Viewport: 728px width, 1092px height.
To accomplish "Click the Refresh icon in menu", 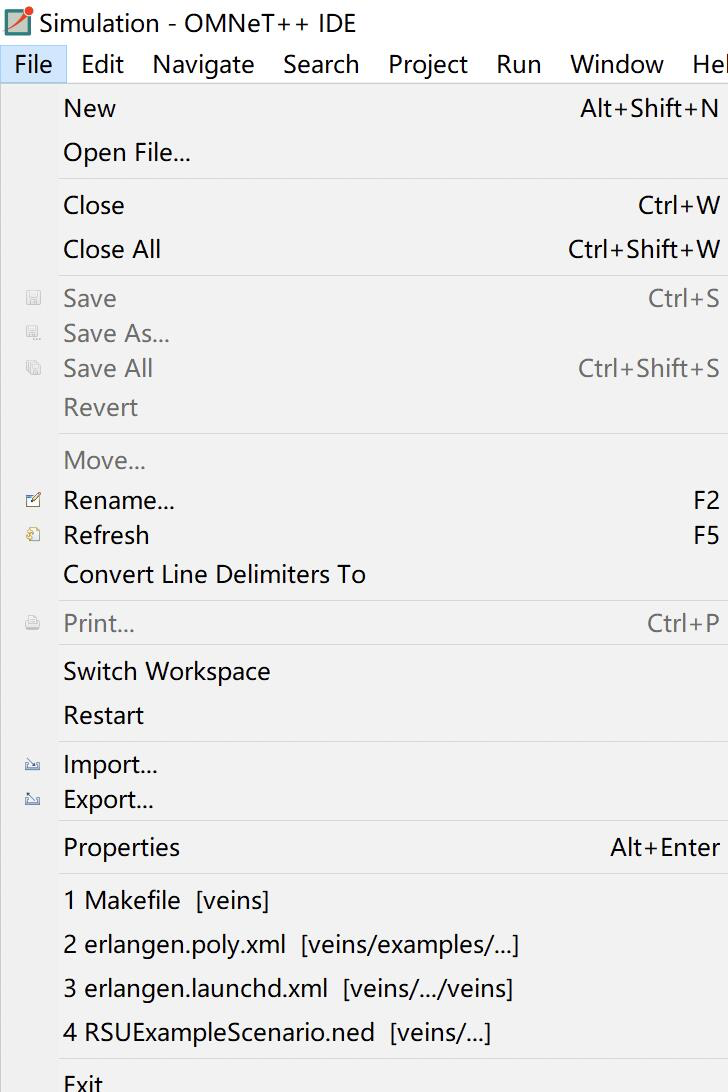I will coord(33,535).
